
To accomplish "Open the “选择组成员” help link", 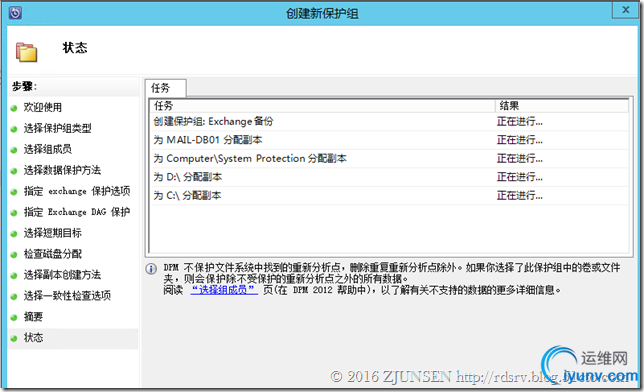I will pyautogui.click(x=224, y=290).
